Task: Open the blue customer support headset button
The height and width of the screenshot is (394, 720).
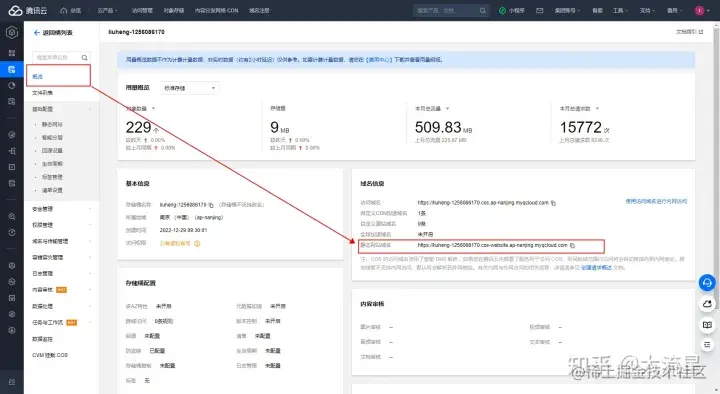Action: (x=707, y=282)
